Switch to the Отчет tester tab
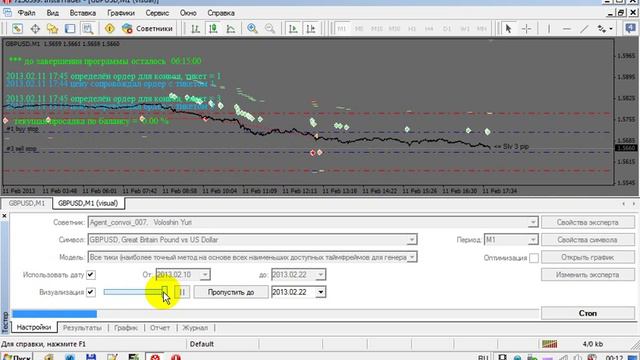Image resolution: width=640 pixels, height=360 pixels. pos(160,328)
